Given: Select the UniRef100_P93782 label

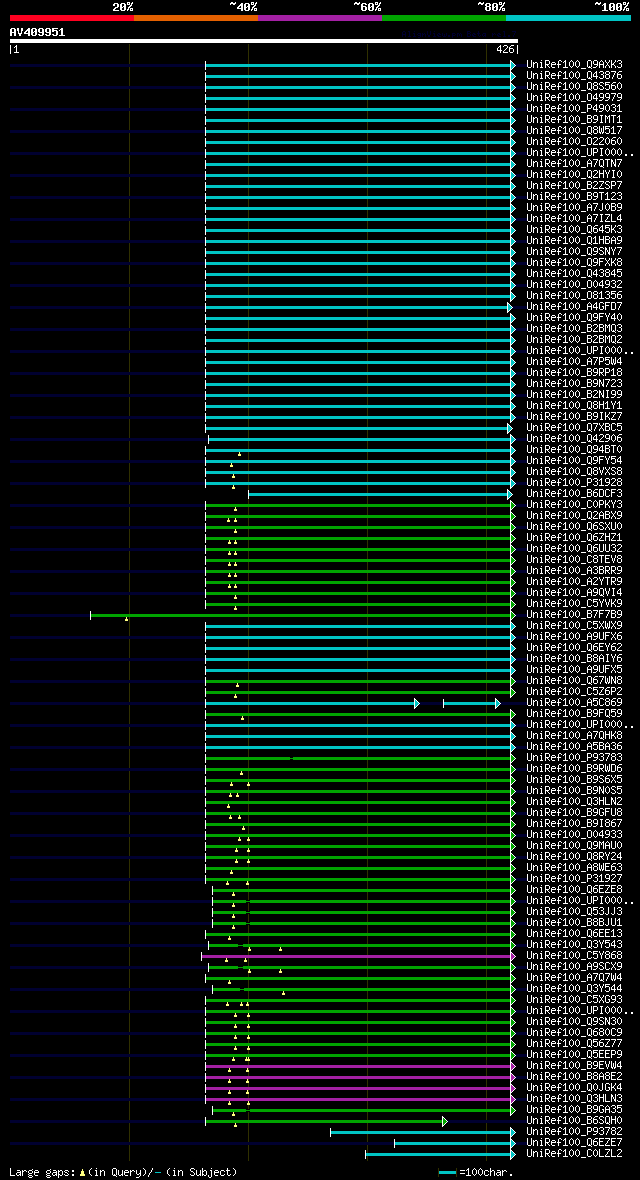Looking at the screenshot, I should click(x=574, y=1131).
